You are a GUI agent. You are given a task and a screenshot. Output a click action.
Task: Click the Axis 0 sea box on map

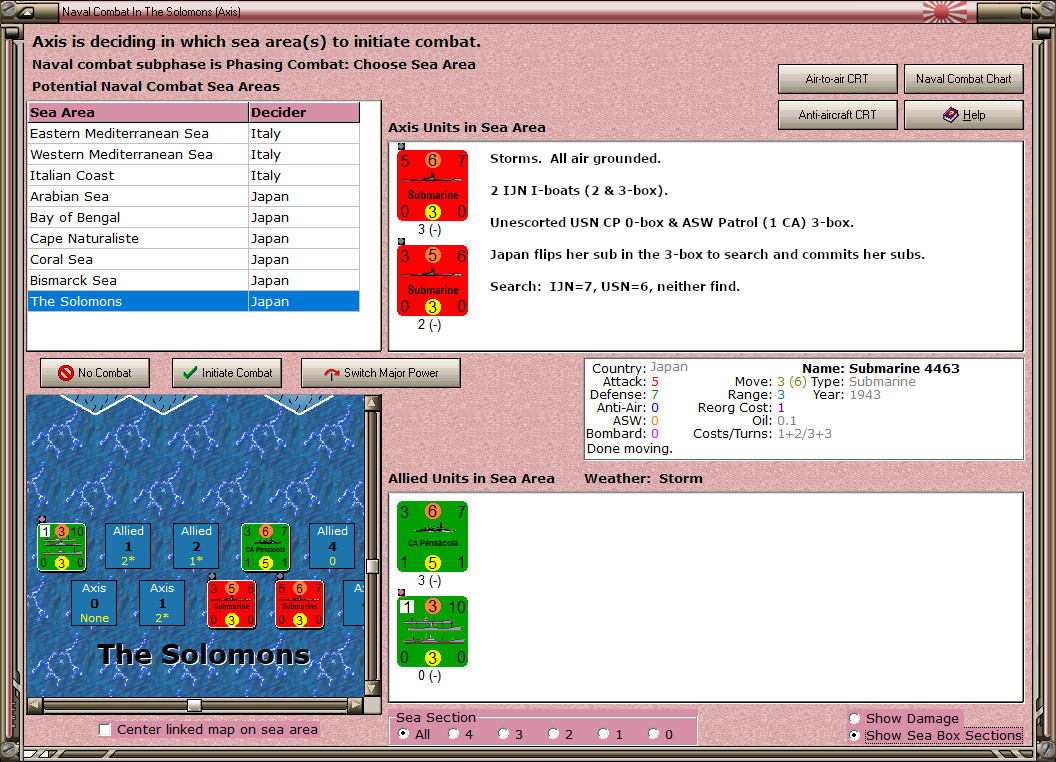94,603
